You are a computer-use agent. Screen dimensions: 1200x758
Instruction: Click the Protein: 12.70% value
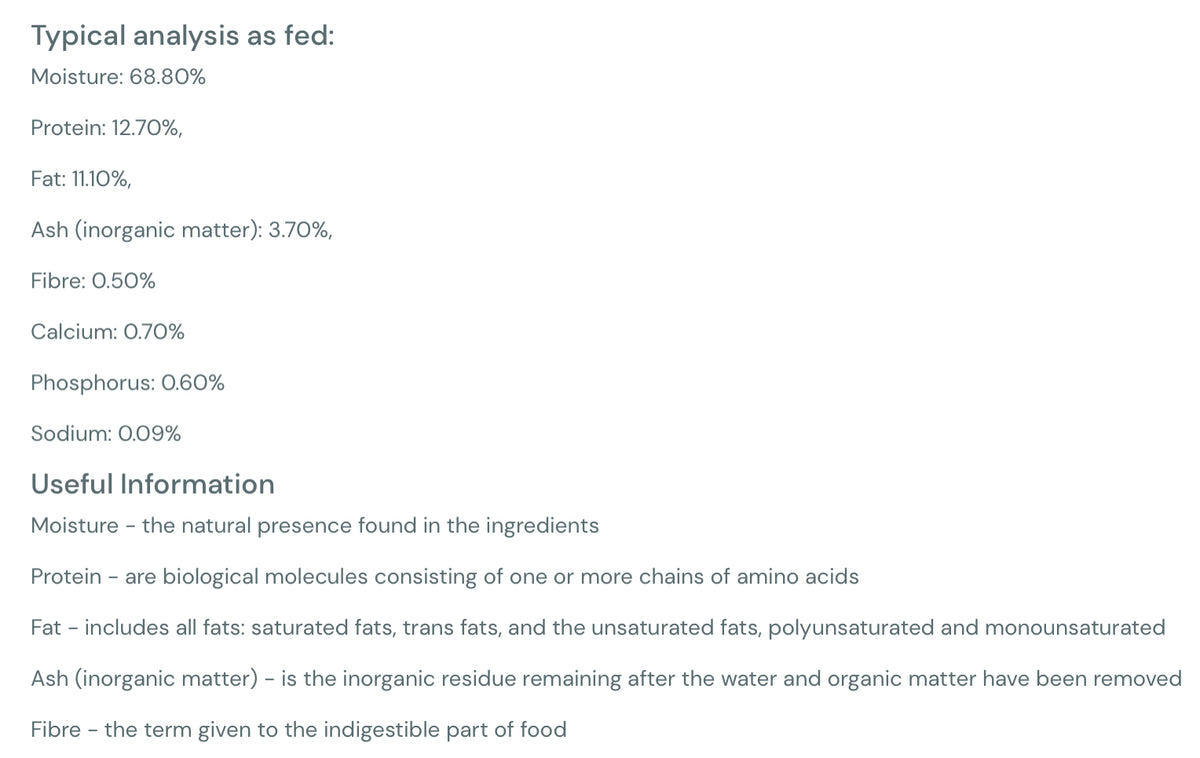pos(107,128)
